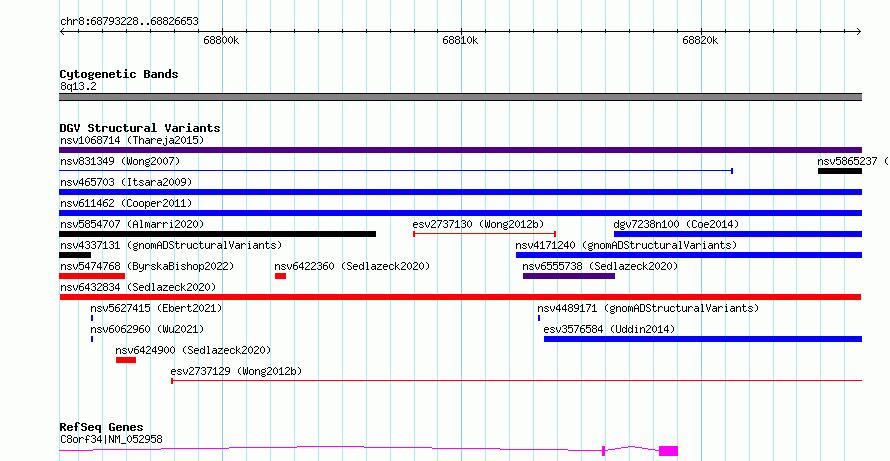The width and height of the screenshot is (890, 461).
Task: Open the C8orf34|NM_052958 gene label
Action: [x=111, y=439]
